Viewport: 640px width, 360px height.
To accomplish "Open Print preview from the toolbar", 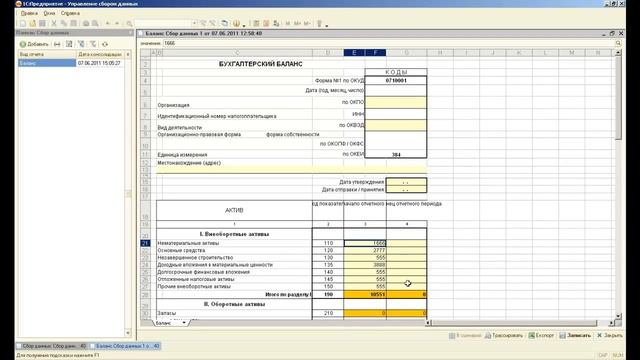I will click(95, 24).
